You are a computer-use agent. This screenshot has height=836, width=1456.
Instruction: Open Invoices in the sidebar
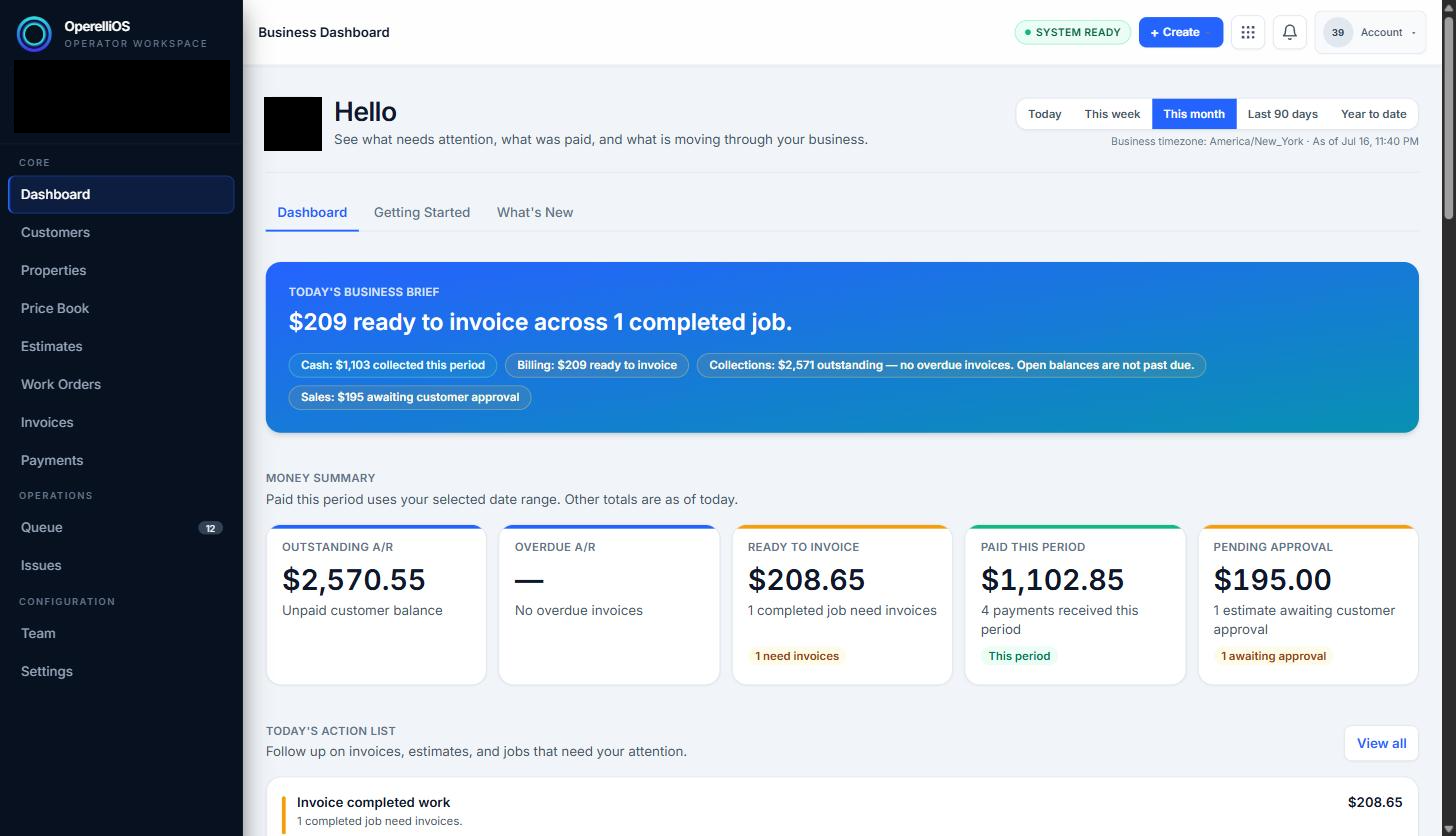tap(121, 422)
